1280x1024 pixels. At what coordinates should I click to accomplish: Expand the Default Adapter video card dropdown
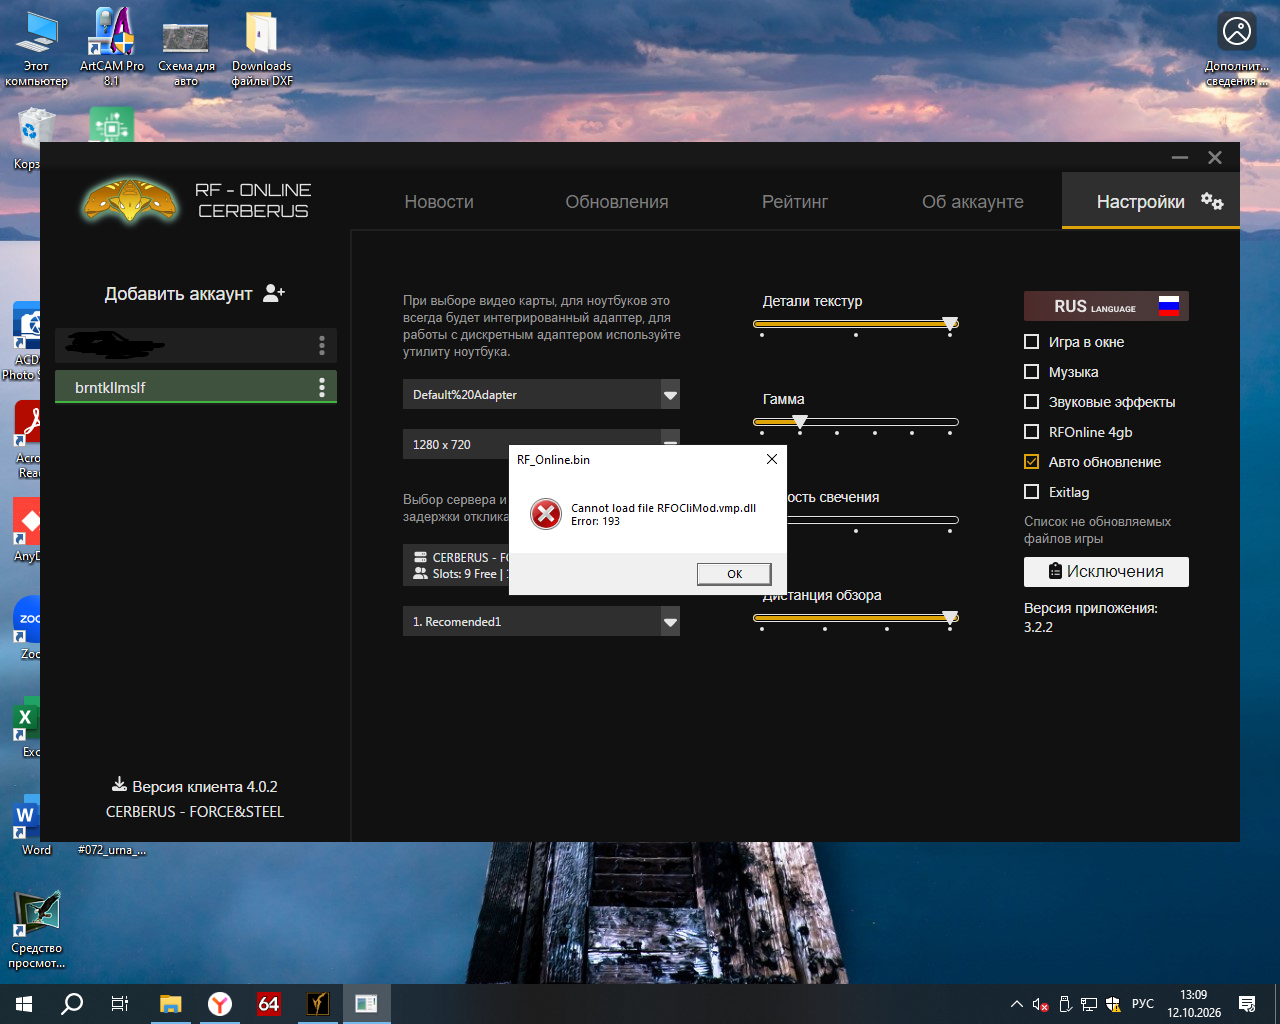(541, 394)
